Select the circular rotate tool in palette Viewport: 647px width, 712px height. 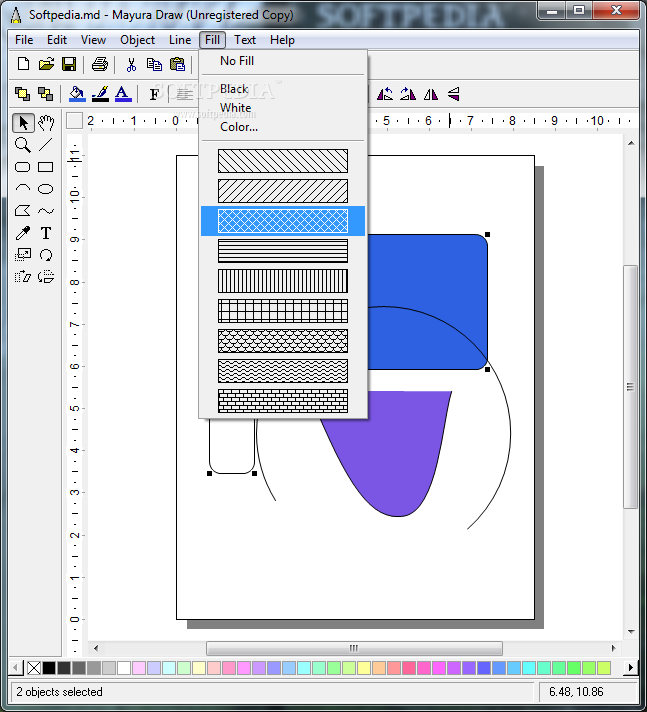45,255
